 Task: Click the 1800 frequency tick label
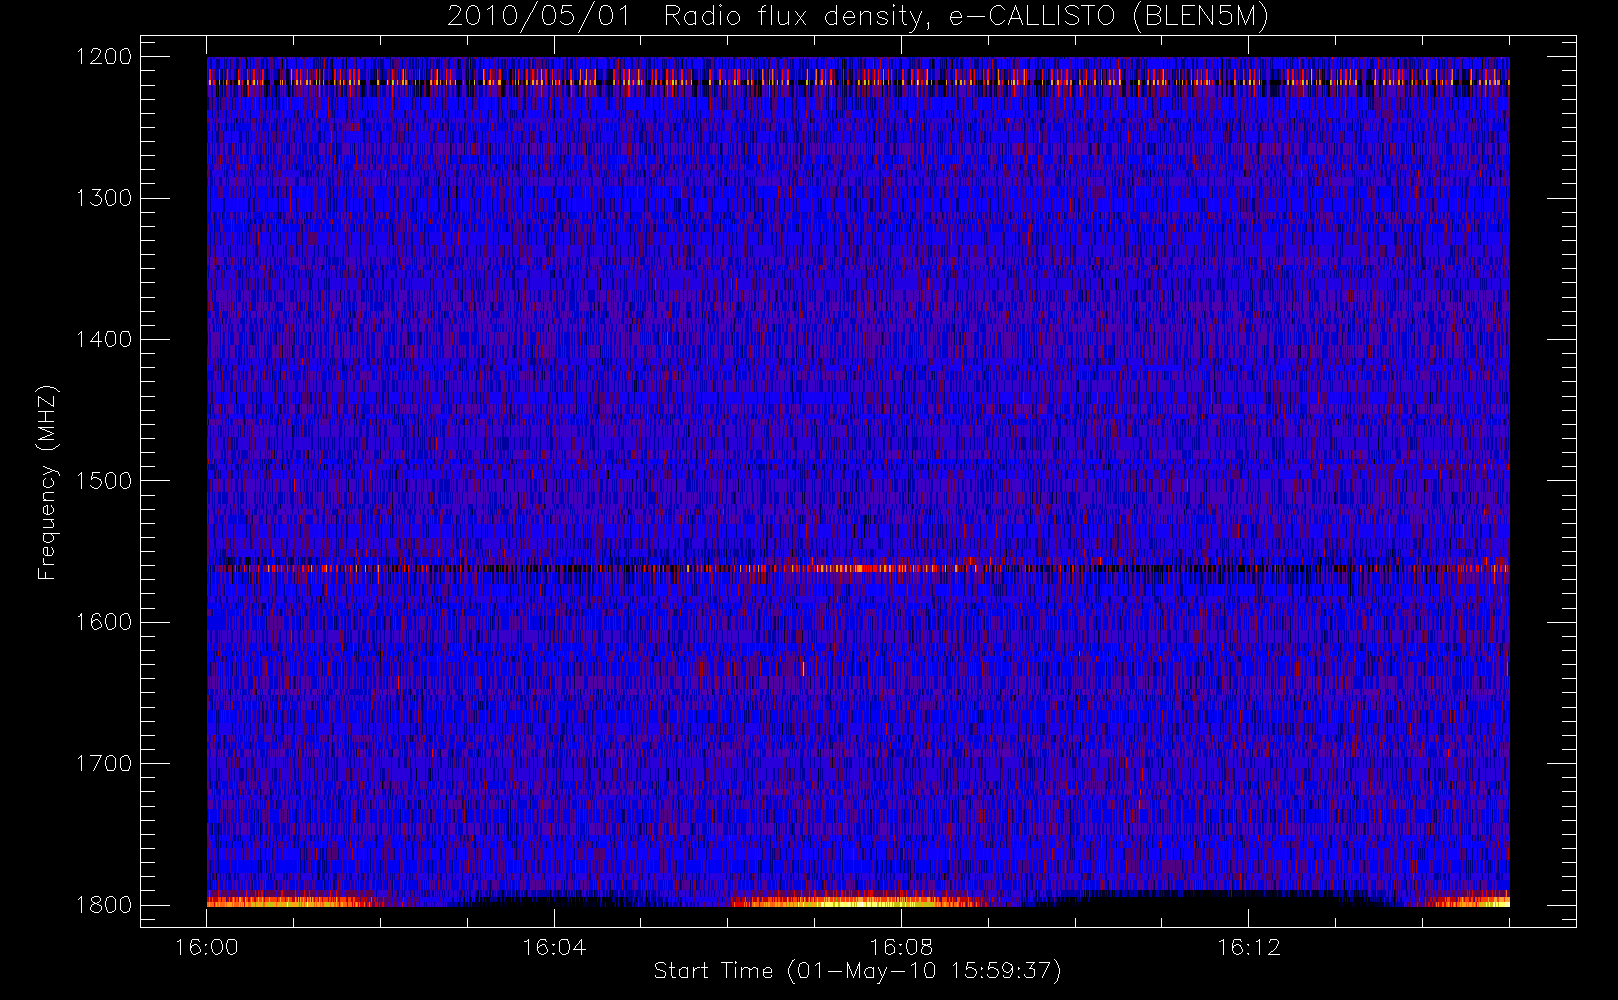click(104, 905)
